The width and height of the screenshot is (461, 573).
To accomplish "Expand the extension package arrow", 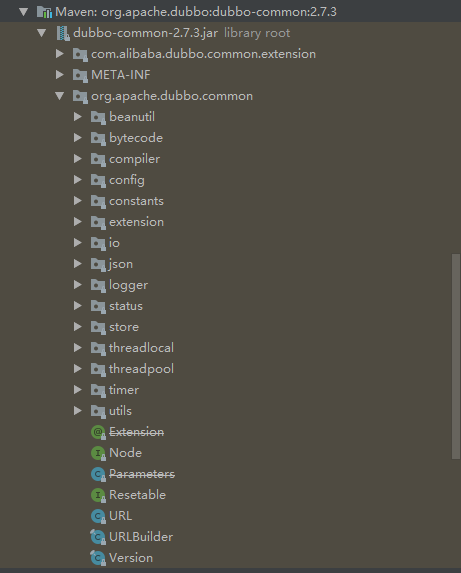I will (77, 222).
